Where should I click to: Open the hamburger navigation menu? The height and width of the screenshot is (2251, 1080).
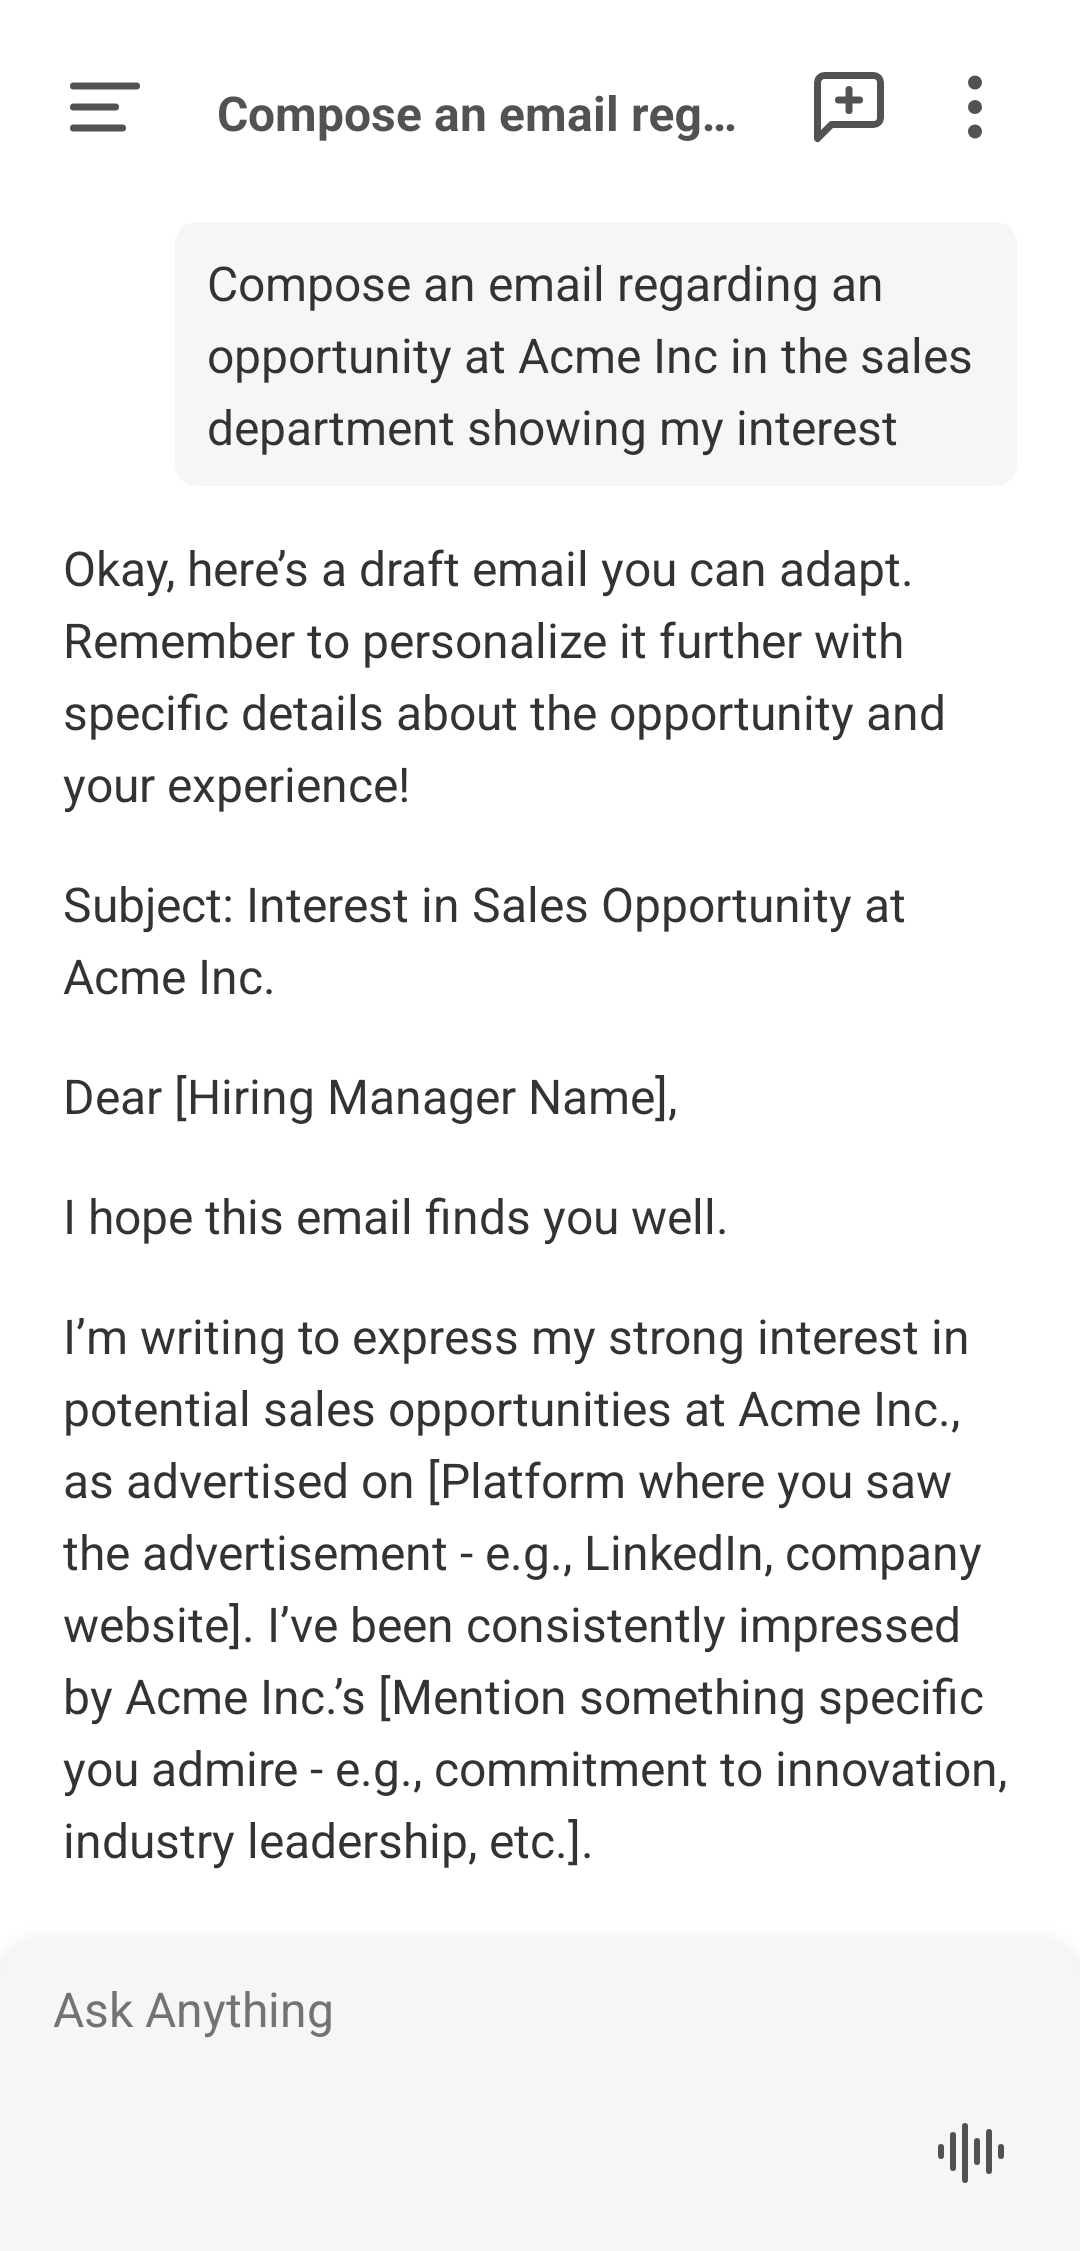(x=104, y=107)
